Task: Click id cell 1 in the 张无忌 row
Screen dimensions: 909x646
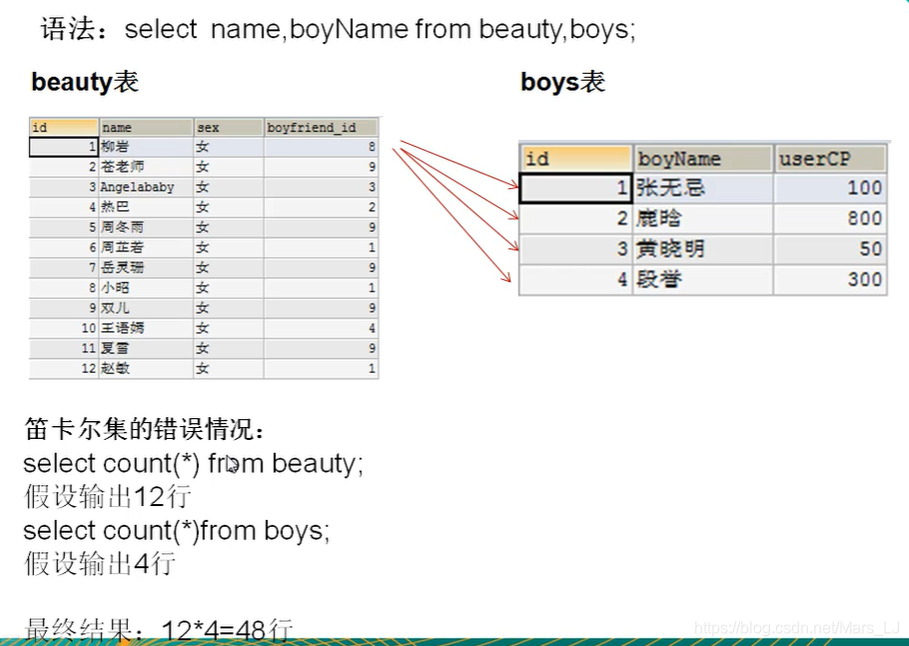Action: pyautogui.click(x=576, y=188)
